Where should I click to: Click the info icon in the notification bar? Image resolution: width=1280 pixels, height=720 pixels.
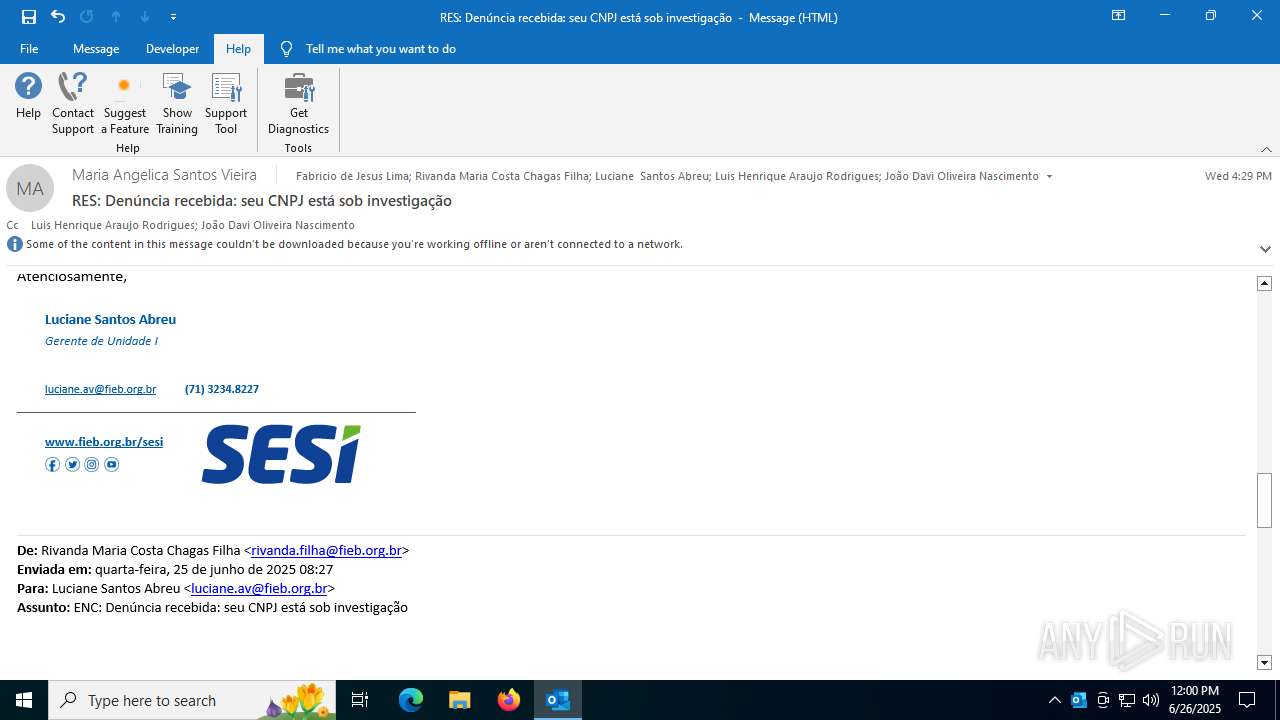[x=15, y=244]
